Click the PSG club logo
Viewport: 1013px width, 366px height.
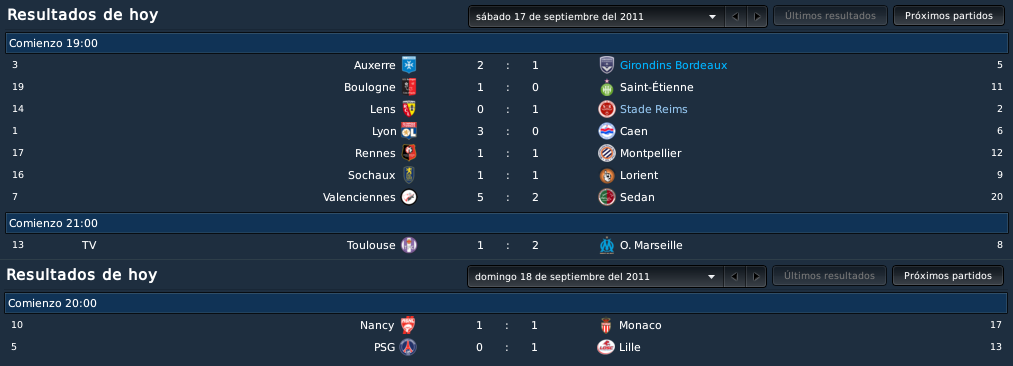pyautogui.click(x=408, y=347)
